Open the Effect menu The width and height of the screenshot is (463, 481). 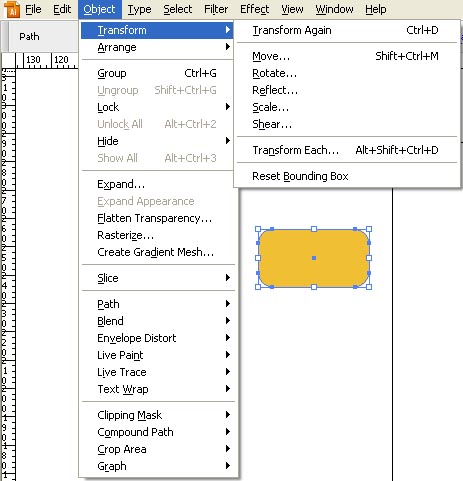tap(254, 9)
